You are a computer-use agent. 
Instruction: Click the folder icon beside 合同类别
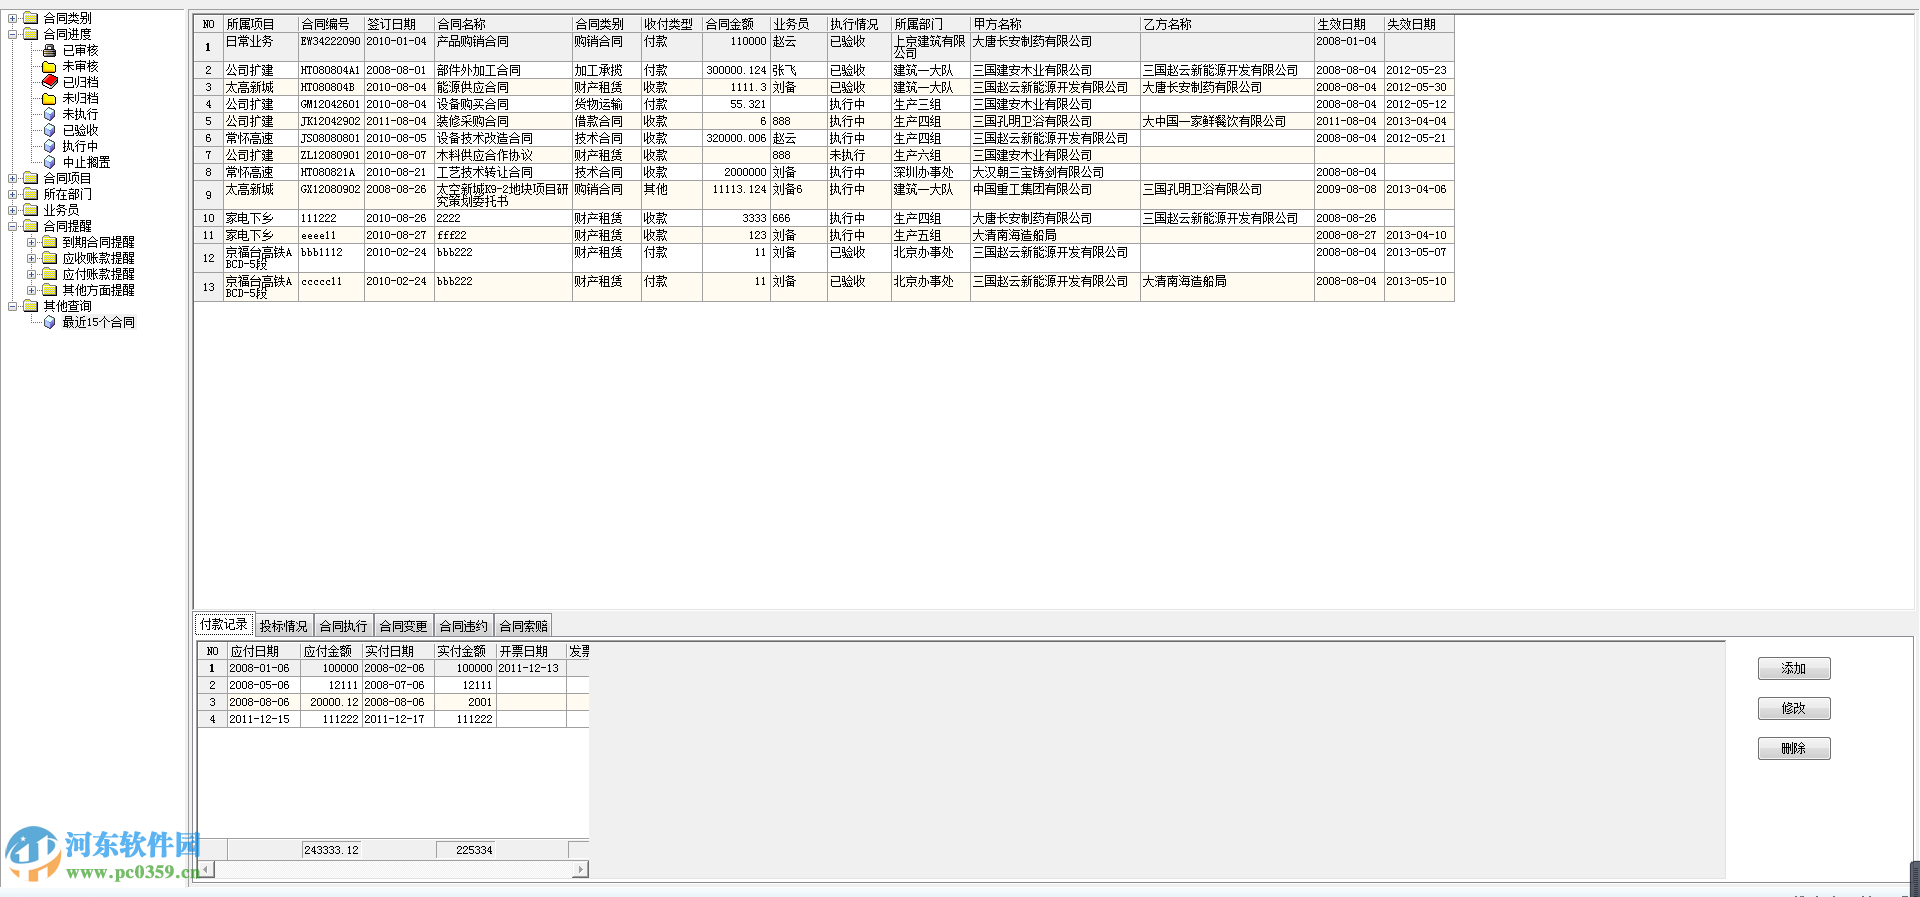(30, 18)
